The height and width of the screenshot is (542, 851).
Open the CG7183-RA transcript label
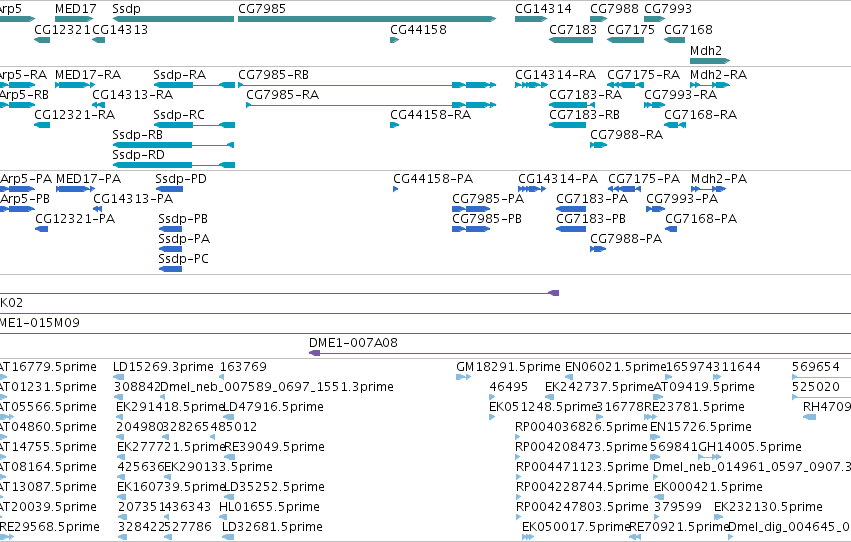click(x=586, y=94)
